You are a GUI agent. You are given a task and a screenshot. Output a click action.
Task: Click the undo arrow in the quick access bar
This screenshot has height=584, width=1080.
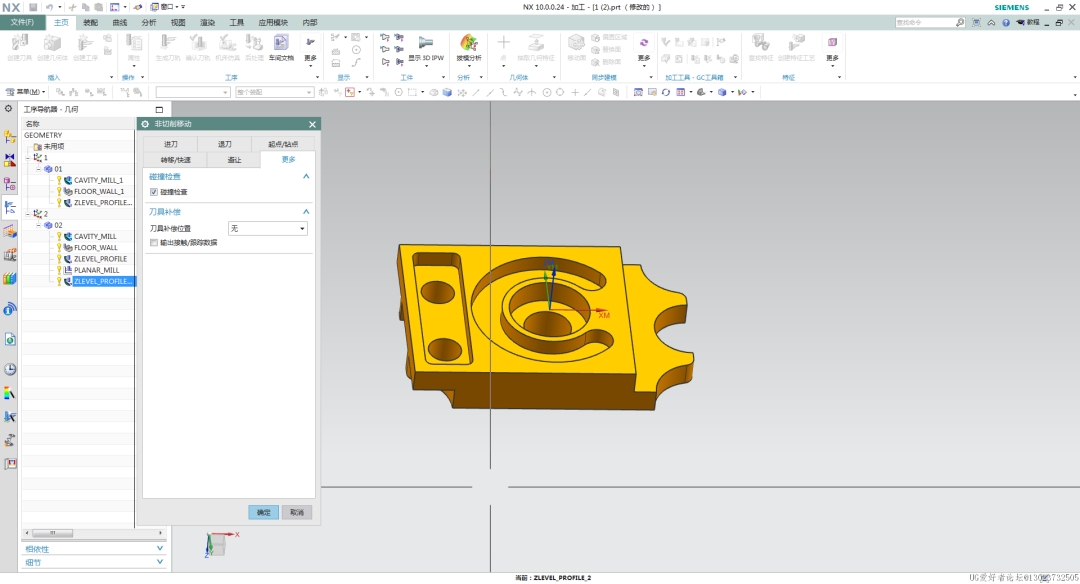pyautogui.click(x=48, y=7)
